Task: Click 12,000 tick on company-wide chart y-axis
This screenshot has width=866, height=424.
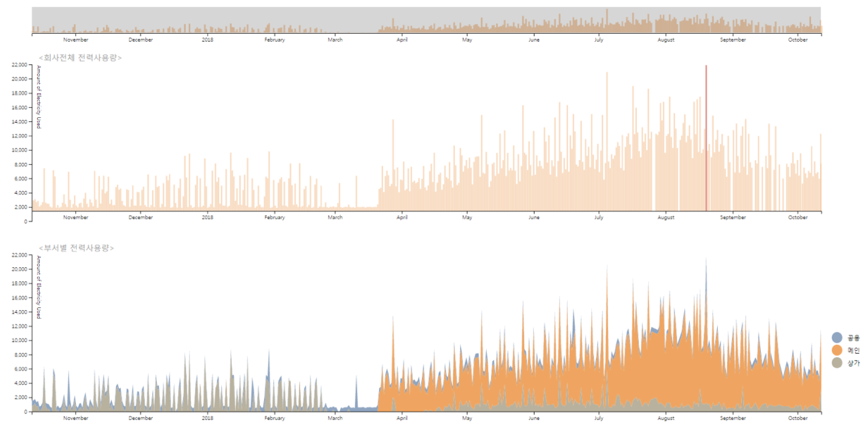Action: click(19, 136)
